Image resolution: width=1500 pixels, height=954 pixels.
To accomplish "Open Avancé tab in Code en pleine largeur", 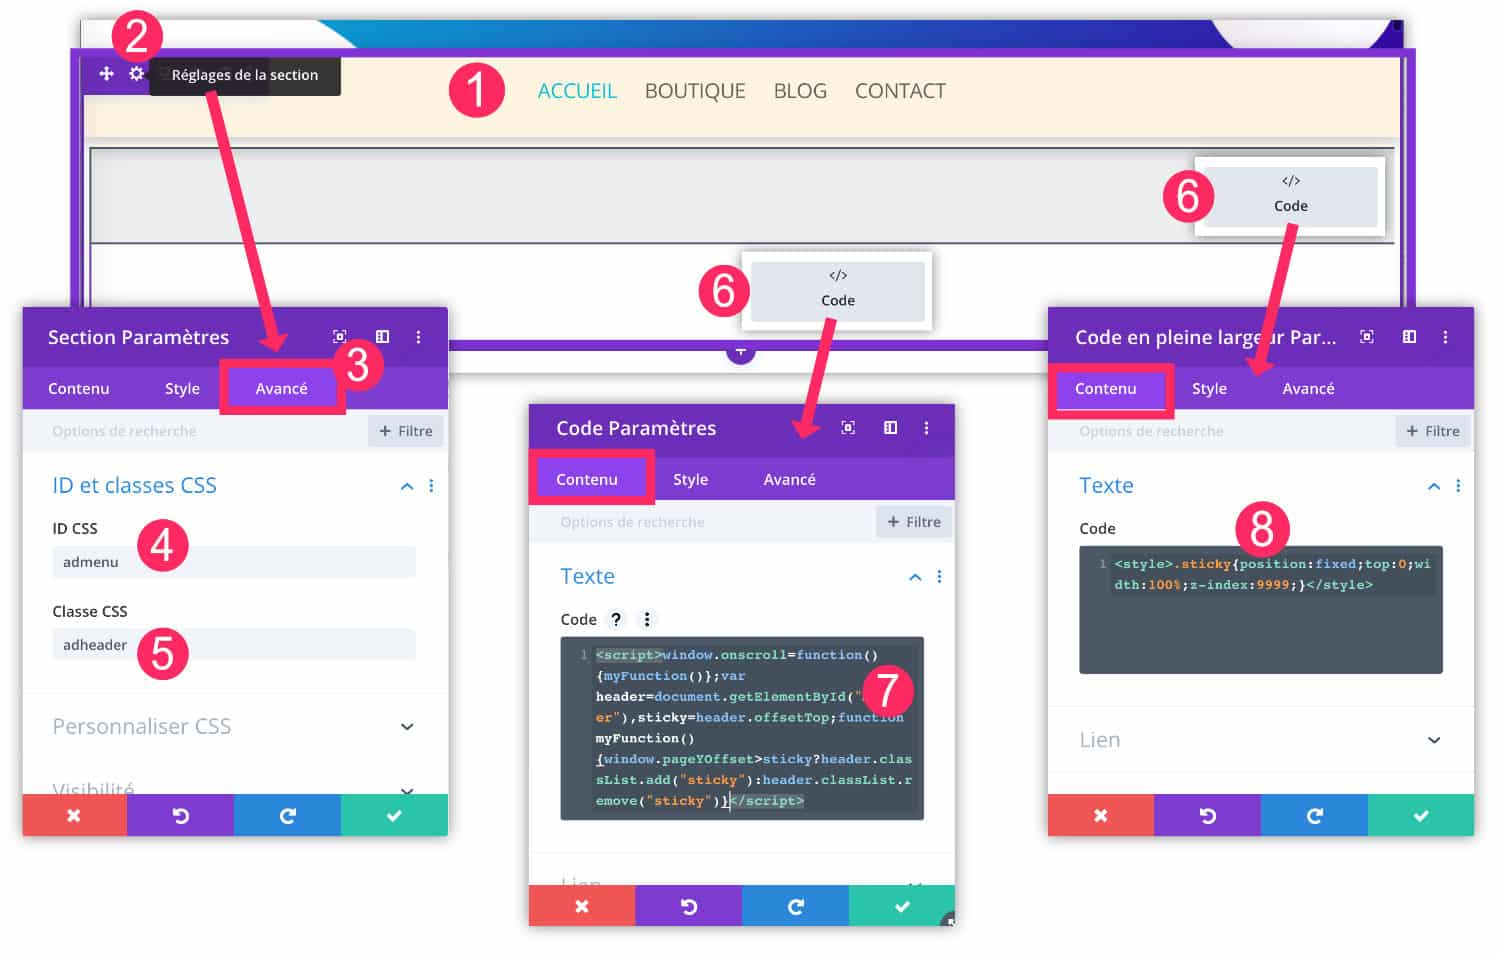I will (1309, 388).
